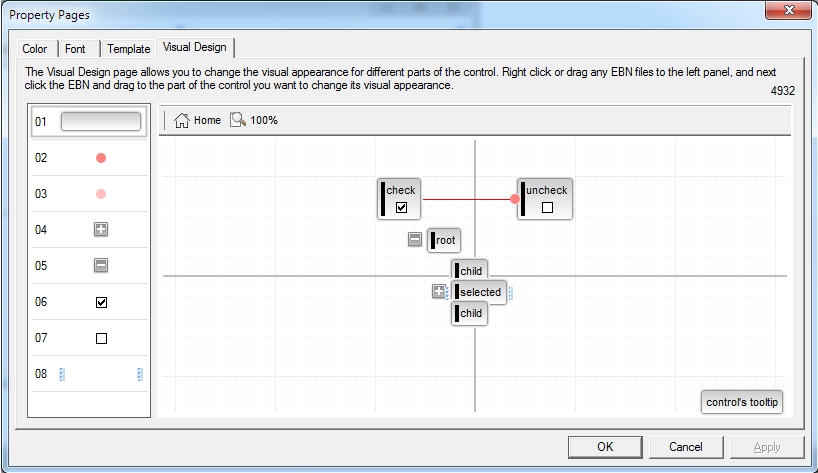Select skin item 05 minus box icon
Screen dimensions: 818x473
[x=101, y=266]
